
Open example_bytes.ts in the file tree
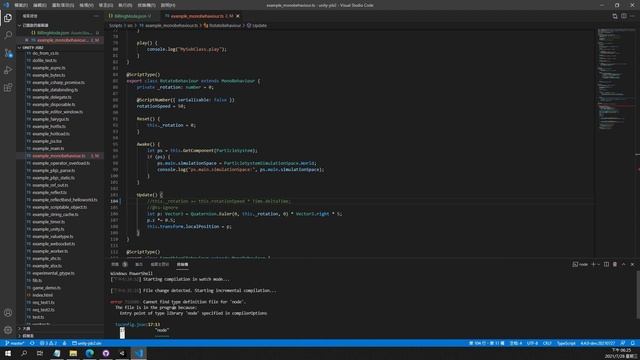49,75
